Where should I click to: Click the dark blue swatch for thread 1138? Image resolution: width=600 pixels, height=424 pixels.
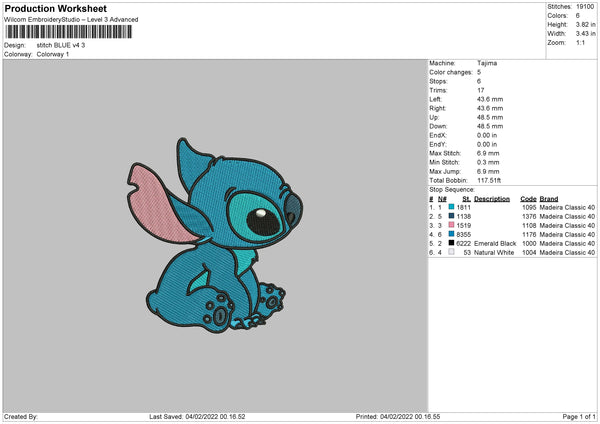click(x=451, y=216)
